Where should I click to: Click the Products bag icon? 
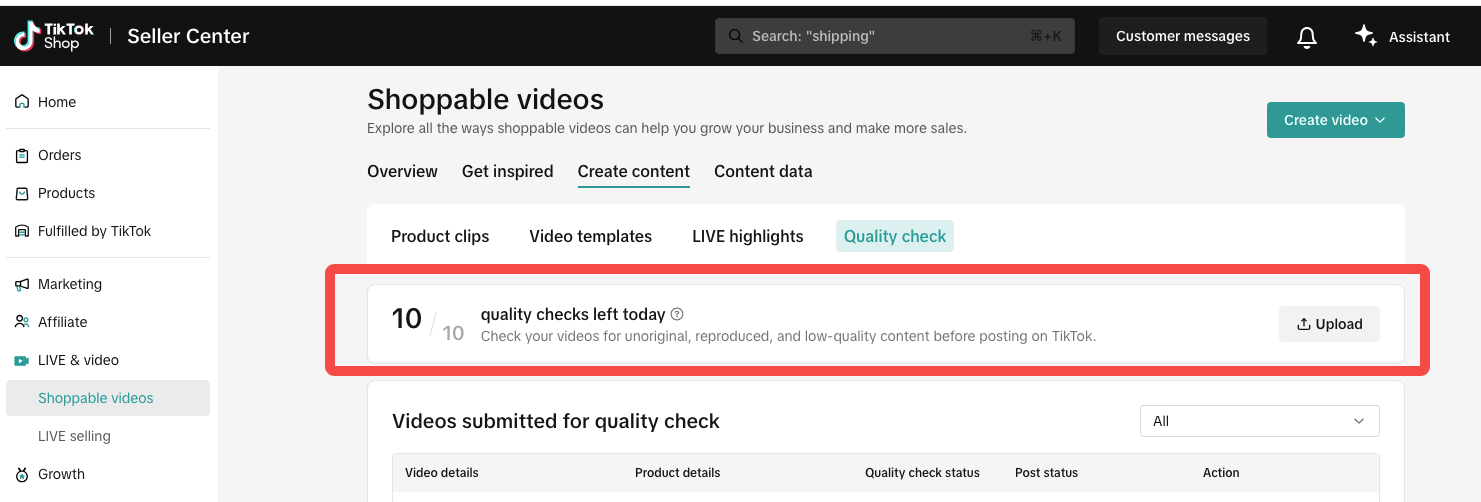point(22,193)
